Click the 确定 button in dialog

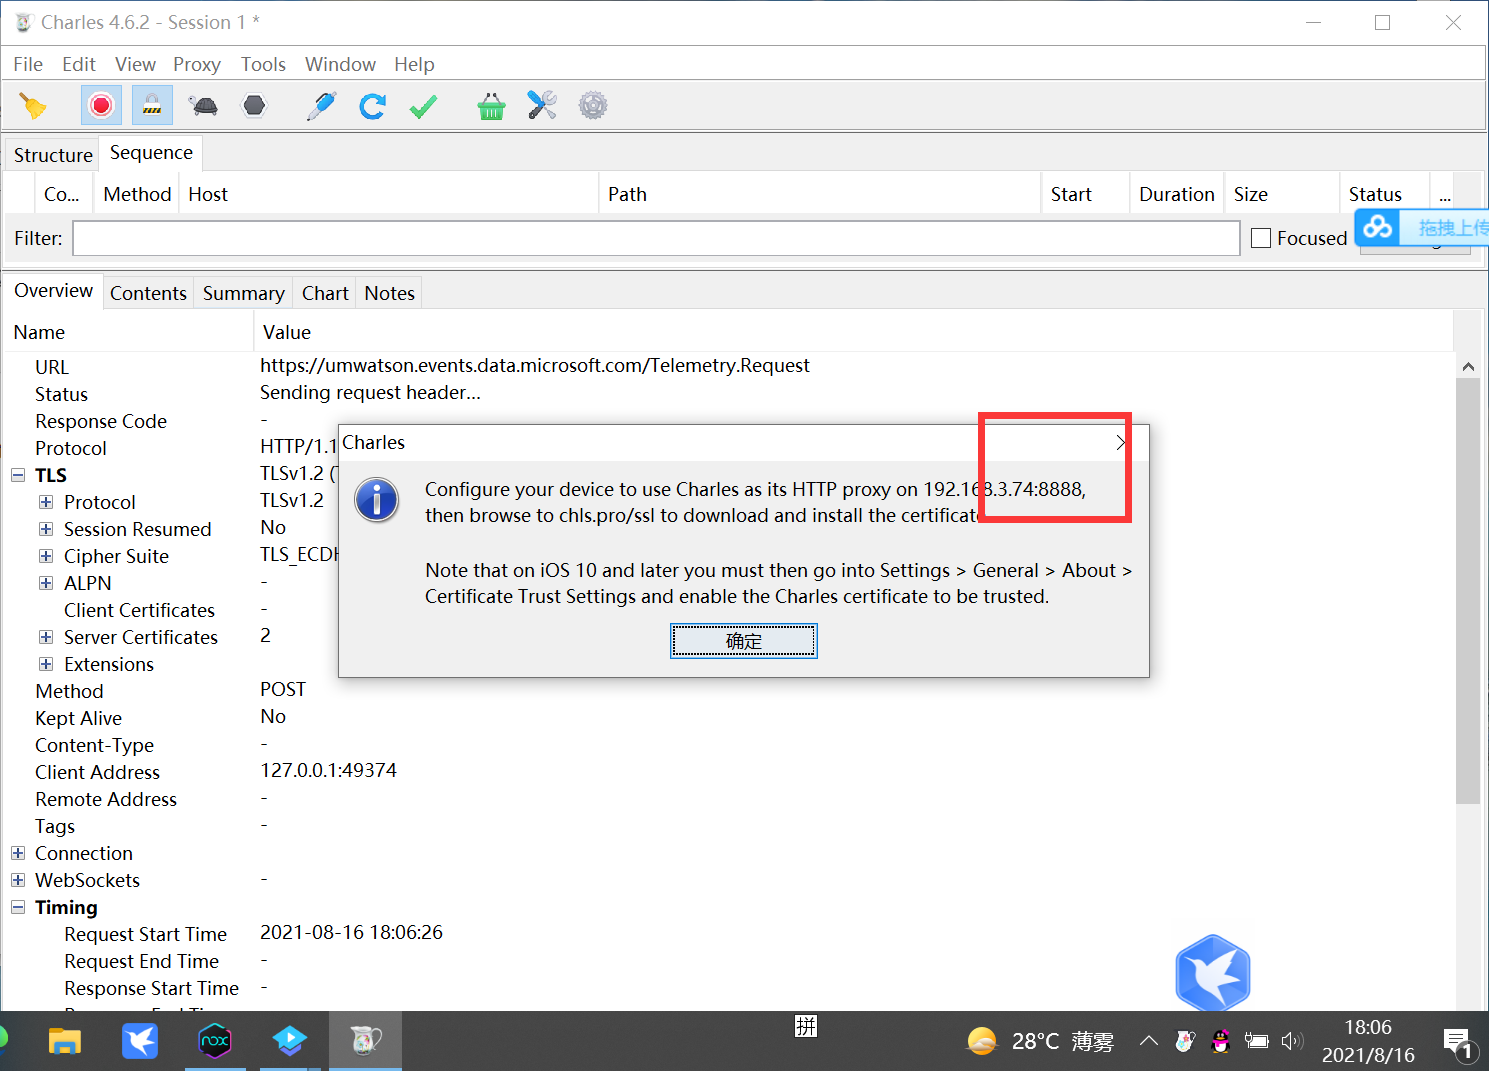pos(743,641)
